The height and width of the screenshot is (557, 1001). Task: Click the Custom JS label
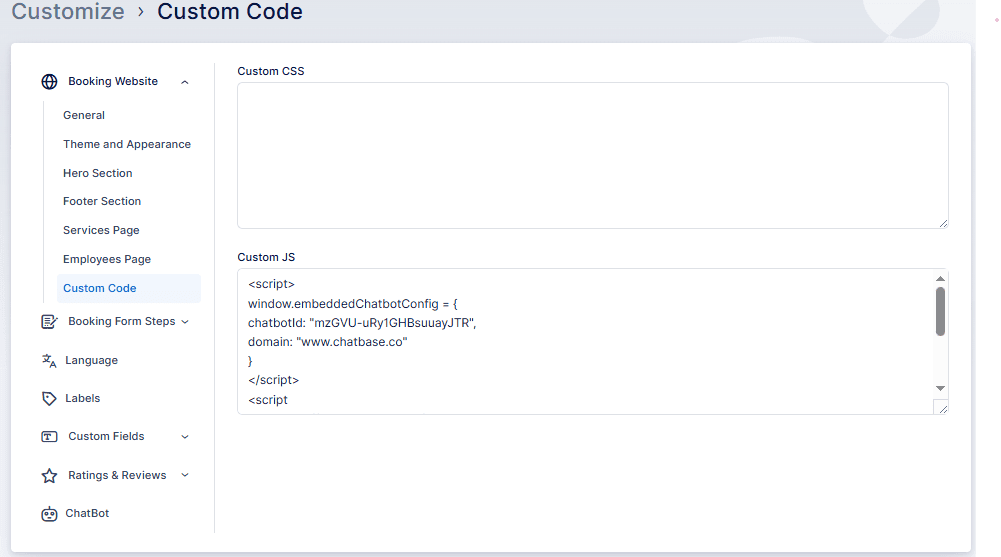266,257
